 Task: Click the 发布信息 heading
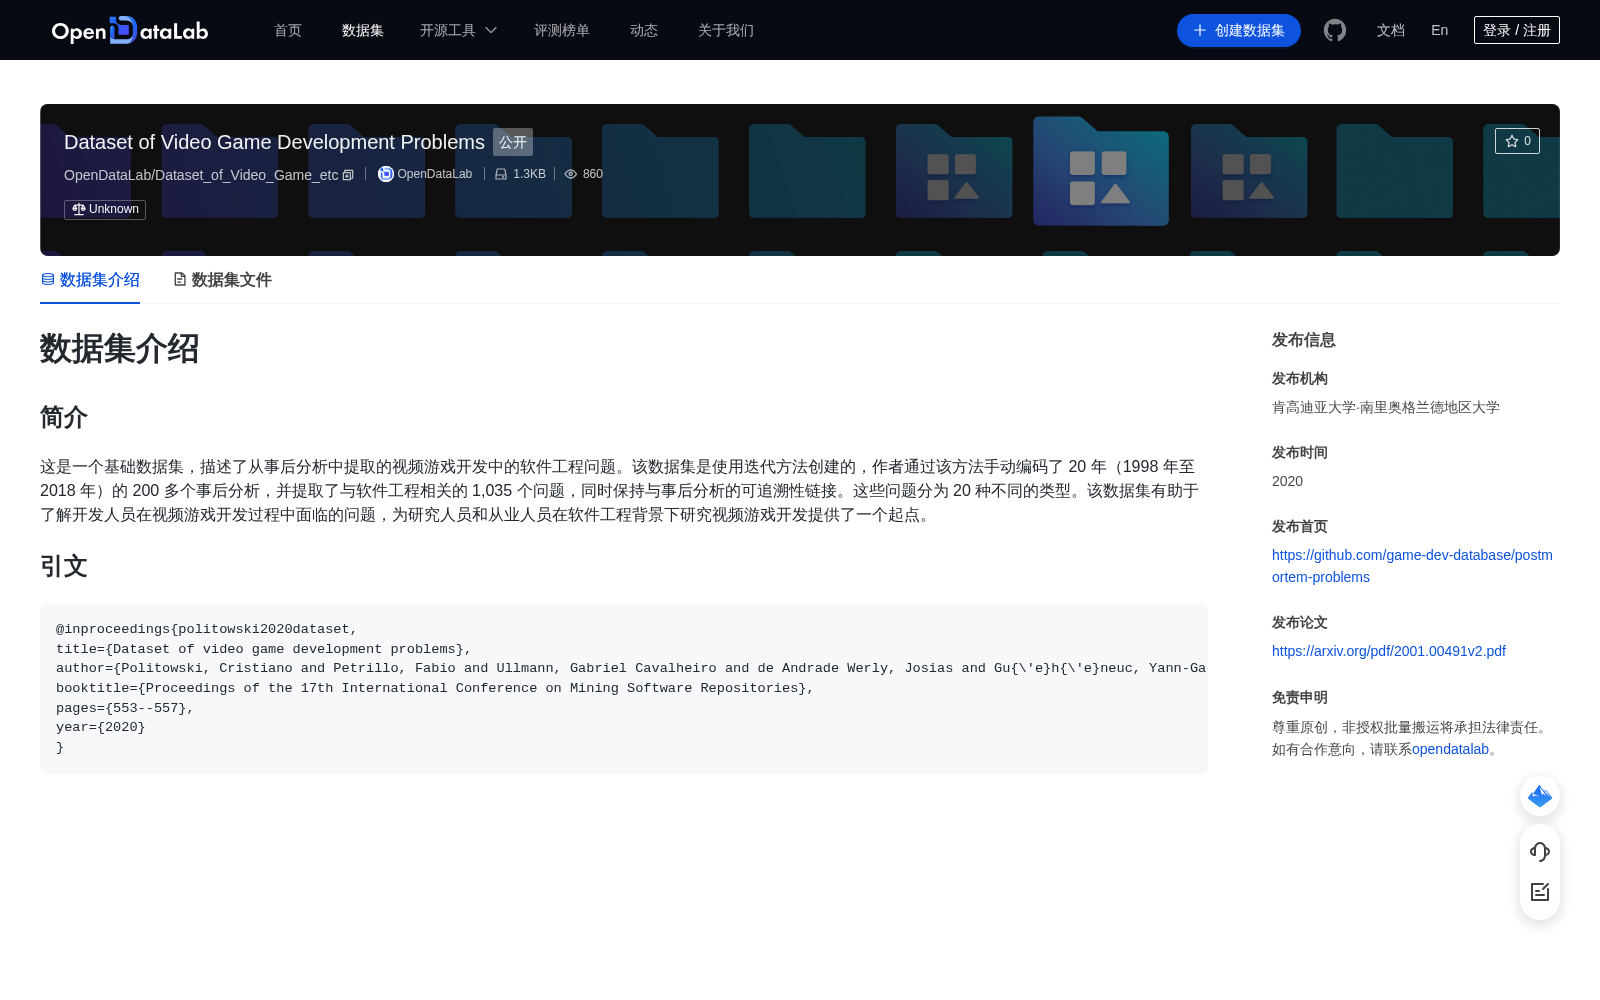coord(1304,340)
